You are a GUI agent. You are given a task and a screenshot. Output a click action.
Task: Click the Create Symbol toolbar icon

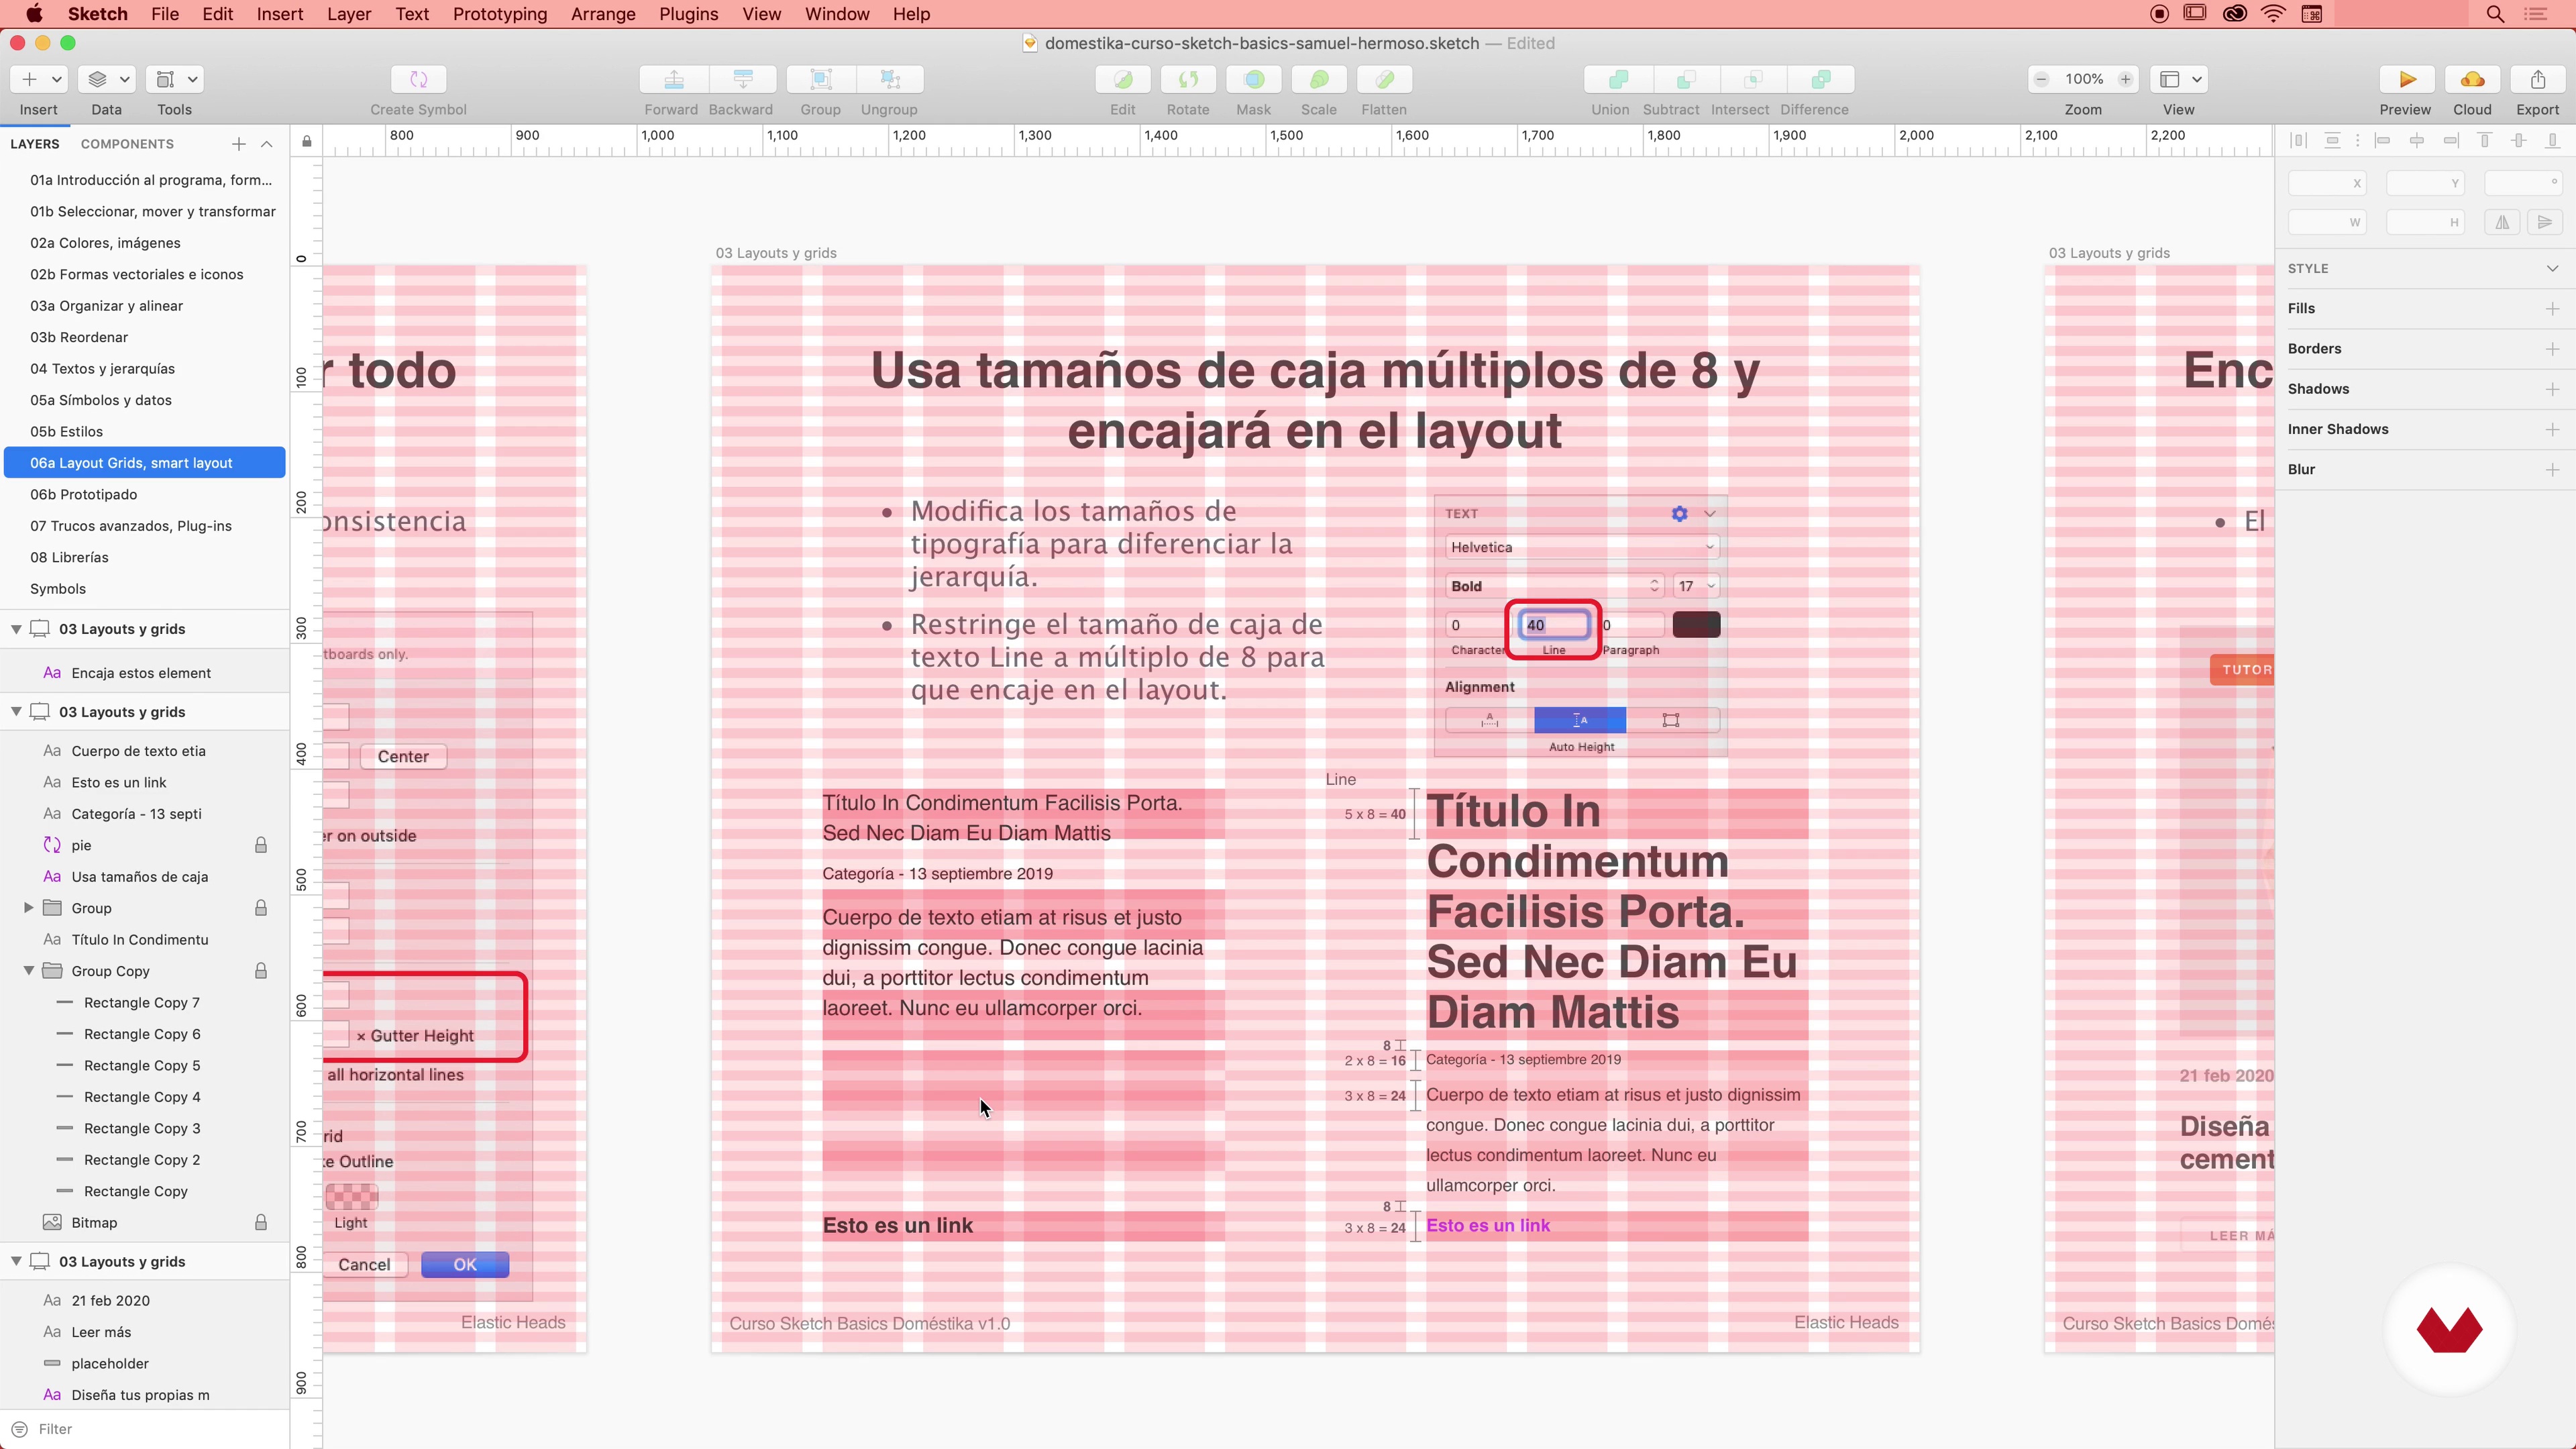pyautogui.click(x=418, y=79)
